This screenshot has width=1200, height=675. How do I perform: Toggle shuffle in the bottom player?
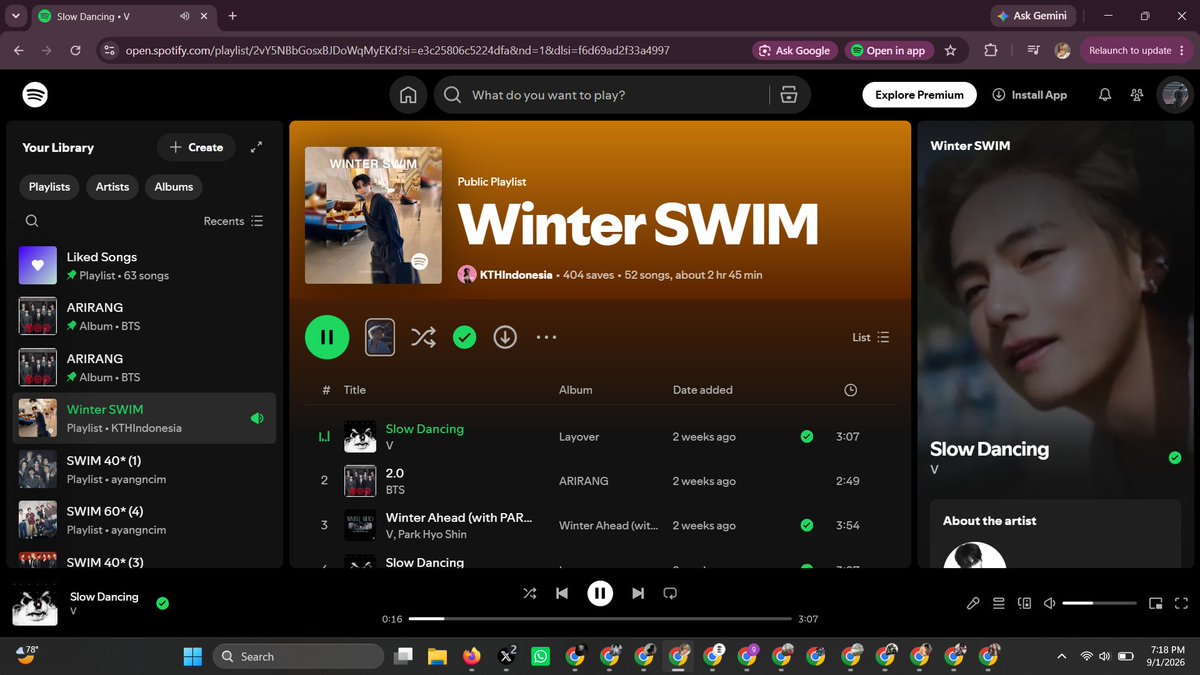click(x=530, y=593)
